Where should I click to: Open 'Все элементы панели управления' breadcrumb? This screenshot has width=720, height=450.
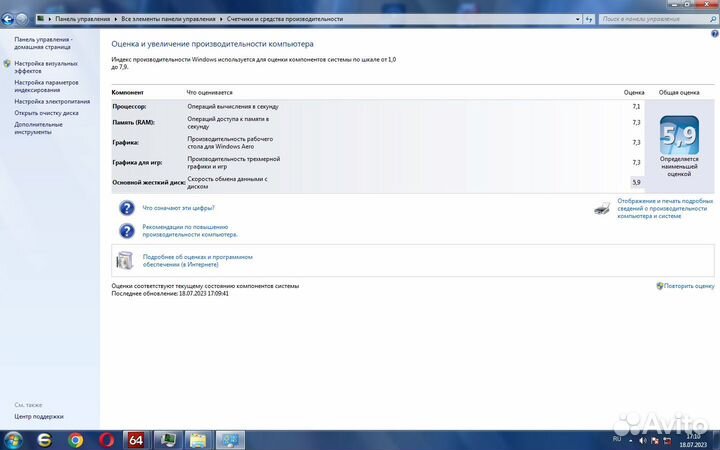pos(168,19)
